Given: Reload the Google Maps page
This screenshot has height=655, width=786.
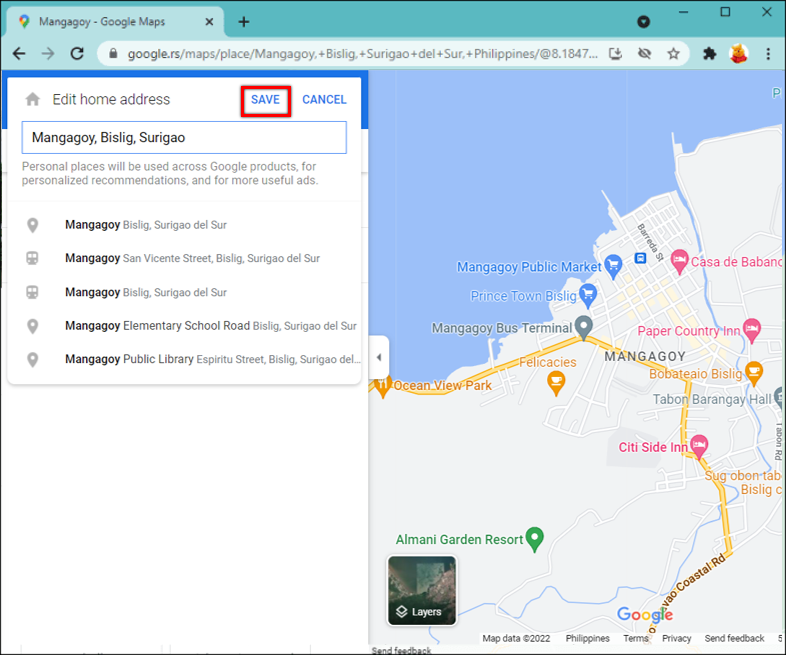Looking at the screenshot, I should tap(77, 53).
